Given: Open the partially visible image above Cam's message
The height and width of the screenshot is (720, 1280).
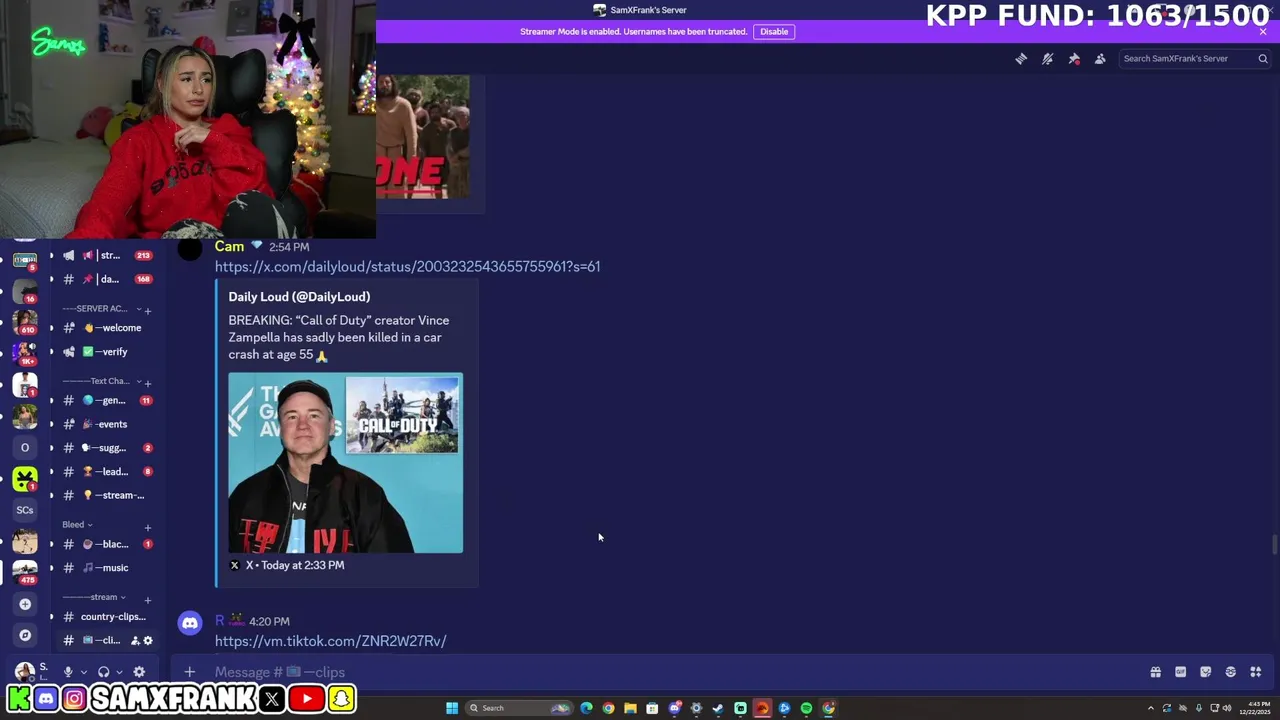Looking at the screenshot, I should click(423, 136).
